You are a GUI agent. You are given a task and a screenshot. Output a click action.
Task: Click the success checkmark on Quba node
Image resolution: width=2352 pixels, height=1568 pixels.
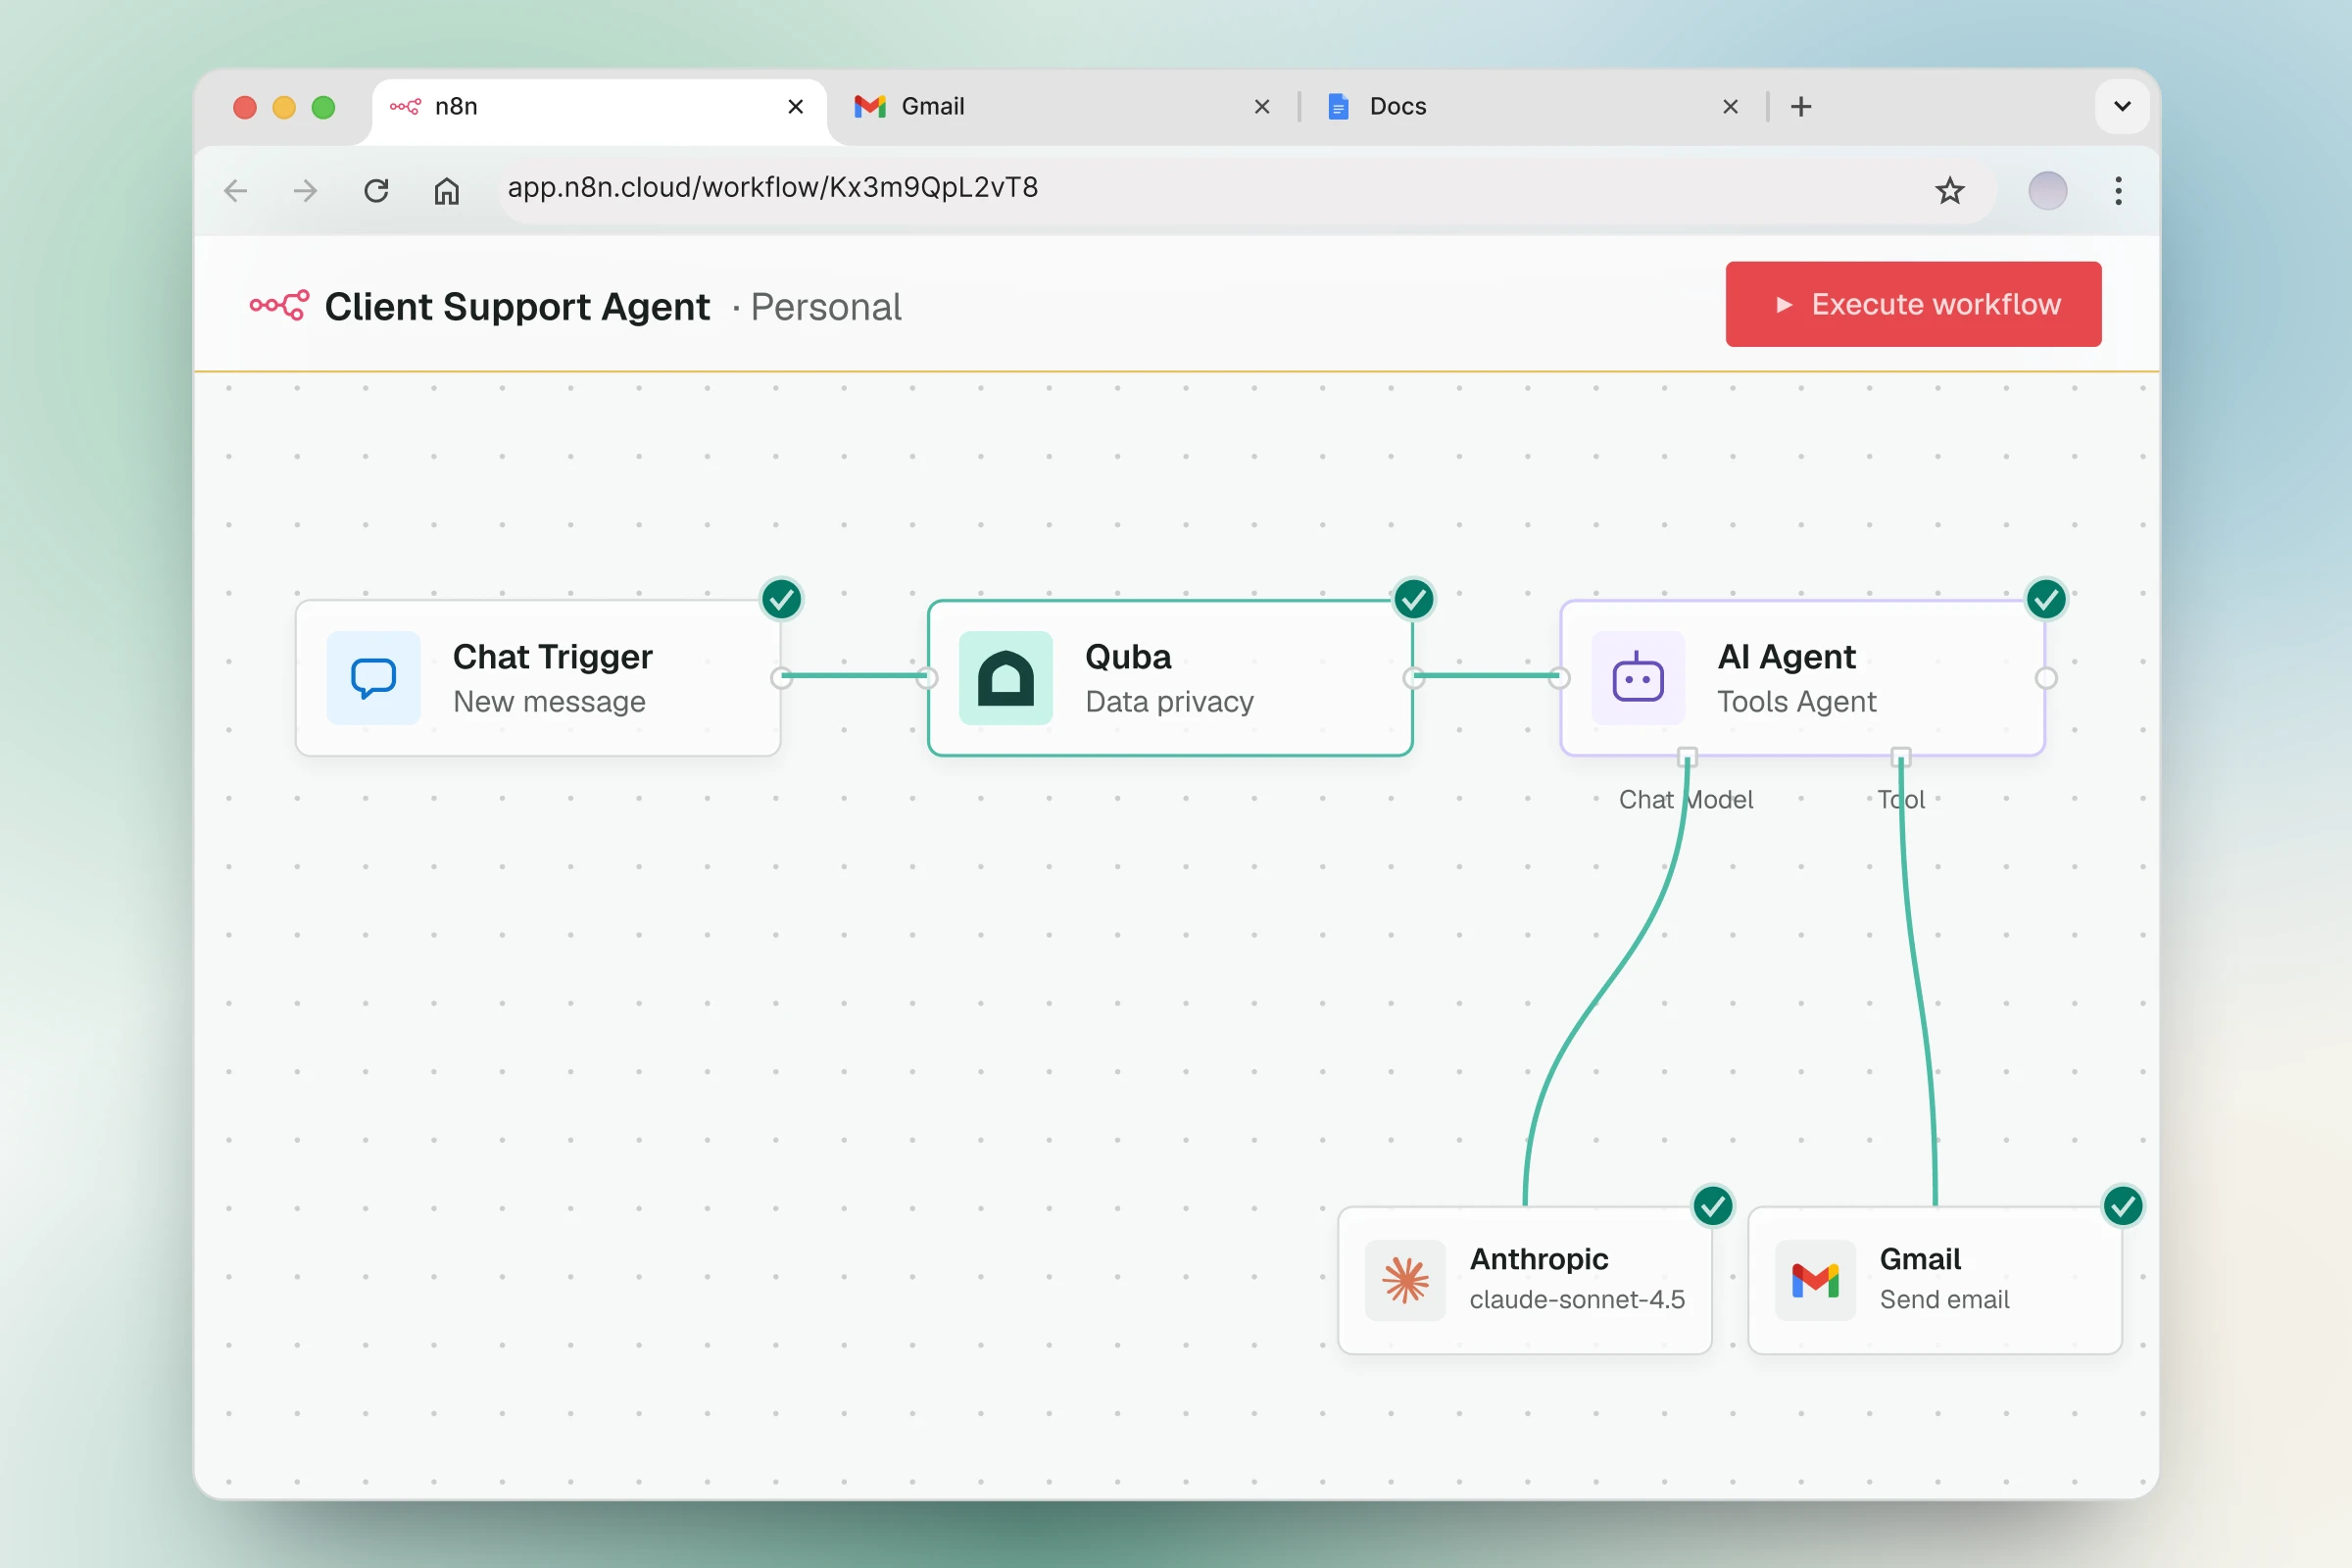pos(1413,600)
